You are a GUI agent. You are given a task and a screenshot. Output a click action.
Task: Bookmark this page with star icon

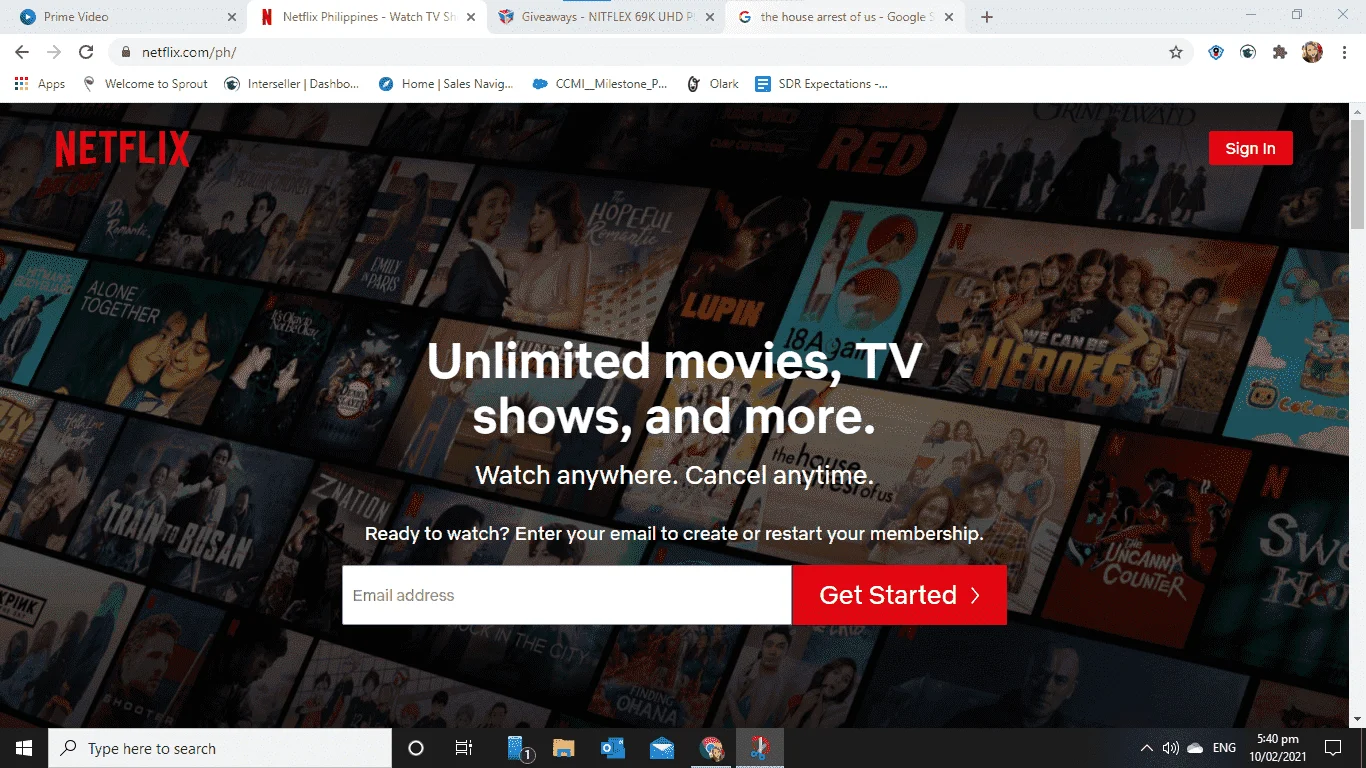pos(1176,52)
